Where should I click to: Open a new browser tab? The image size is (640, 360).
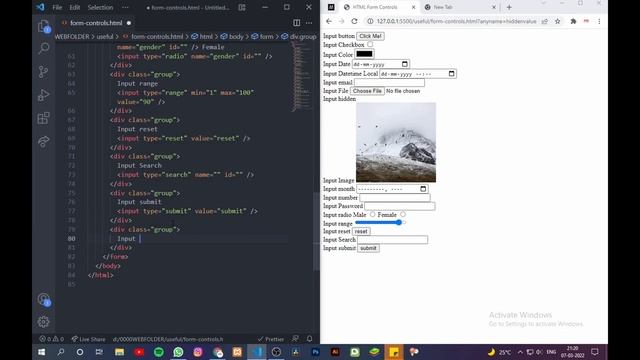(509, 7)
